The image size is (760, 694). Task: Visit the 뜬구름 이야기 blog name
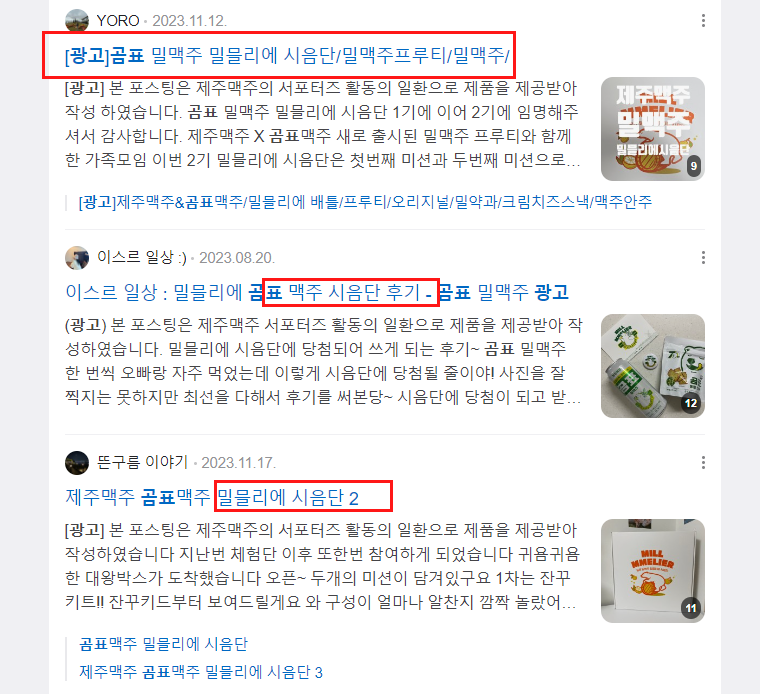coord(142,462)
